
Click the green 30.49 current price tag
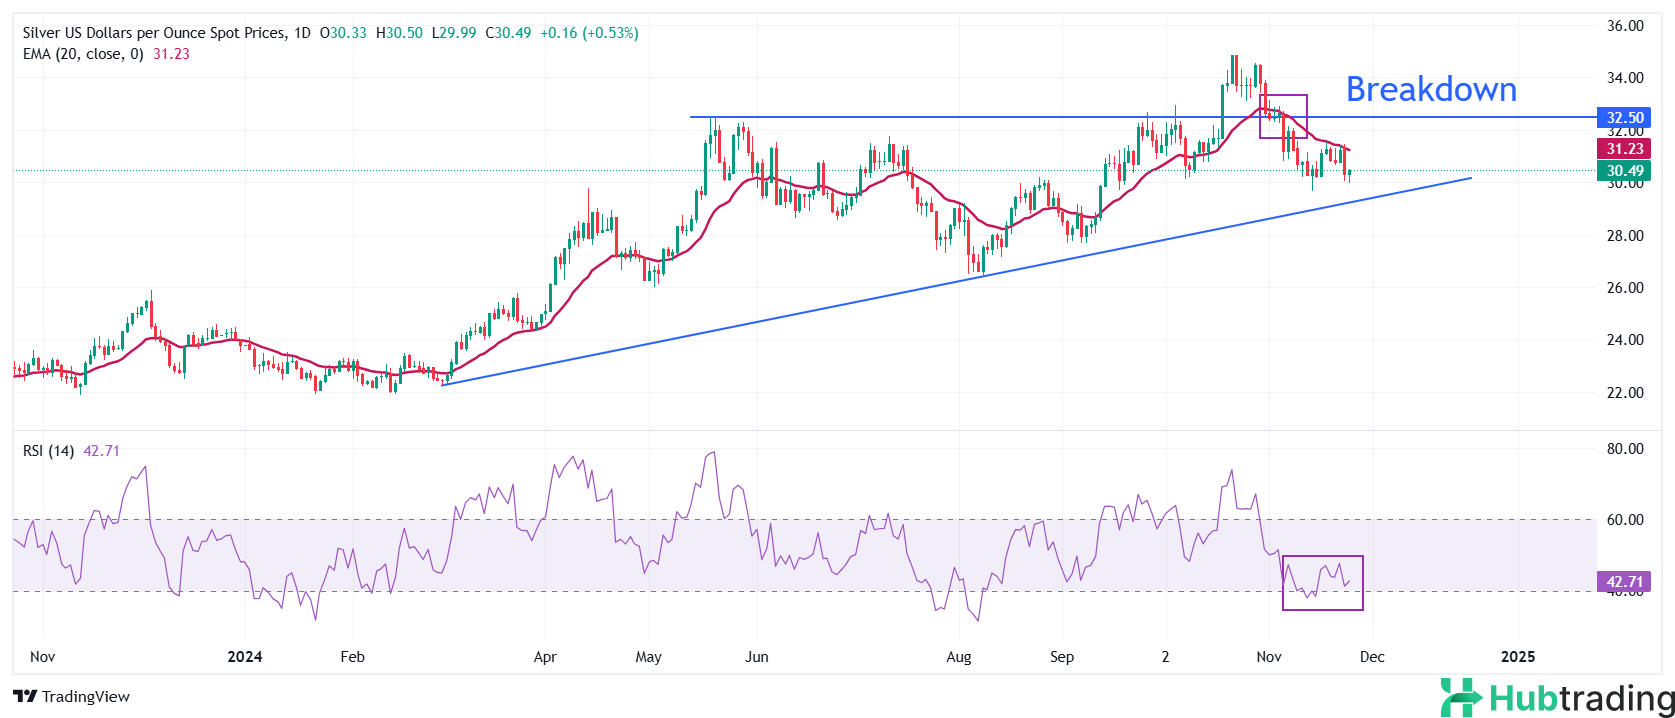click(1625, 171)
